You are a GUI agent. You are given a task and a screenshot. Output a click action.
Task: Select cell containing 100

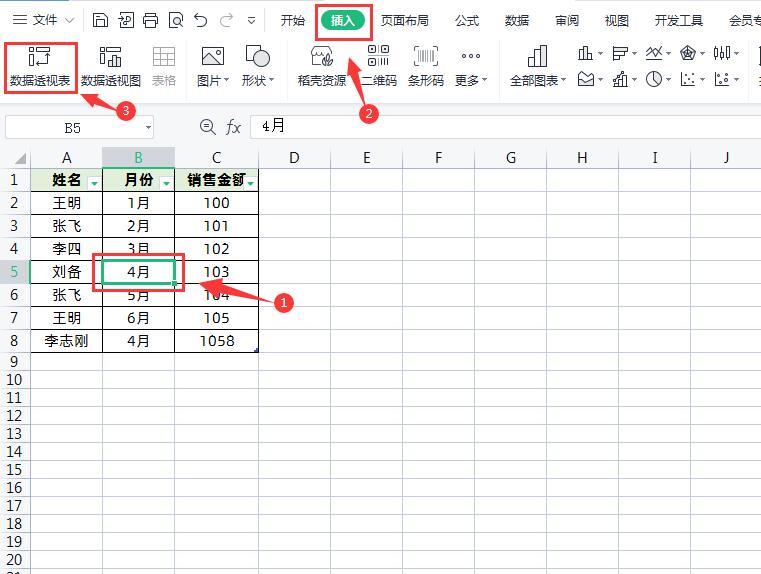[216, 203]
